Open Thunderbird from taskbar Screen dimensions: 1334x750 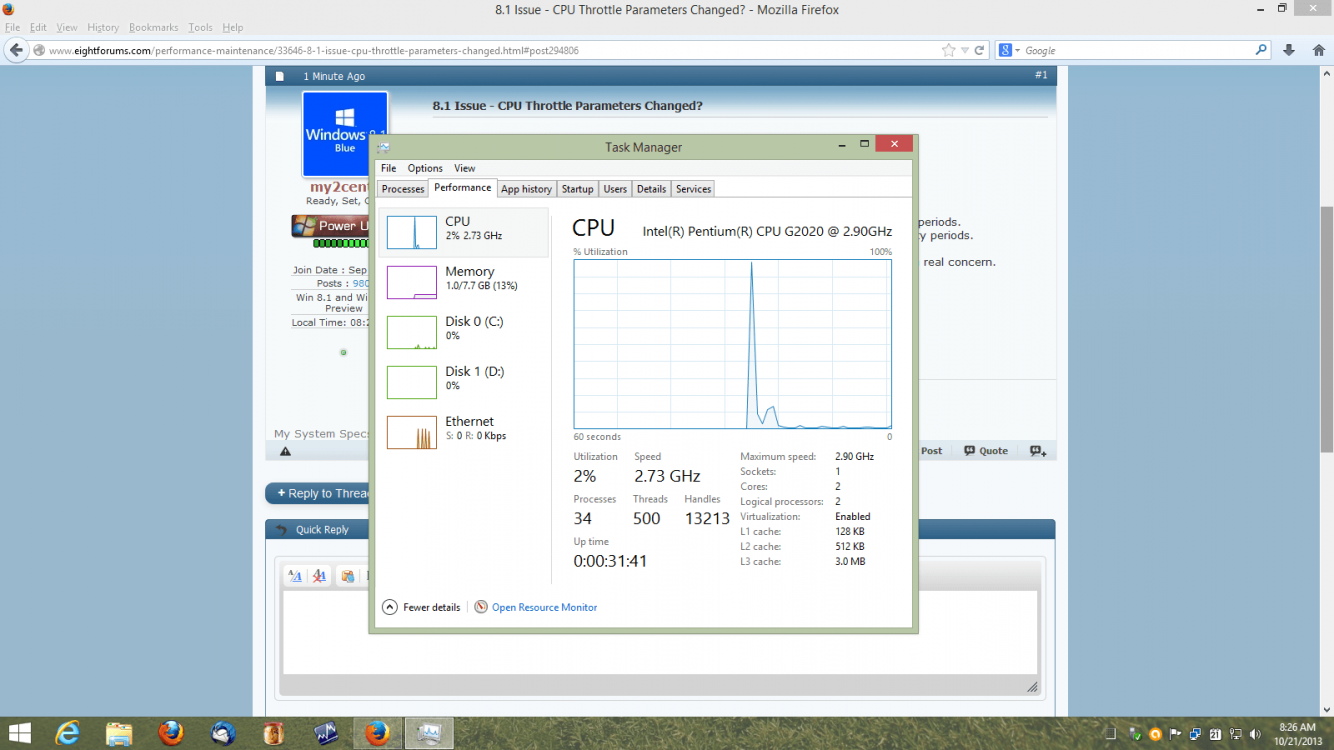point(223,734)
